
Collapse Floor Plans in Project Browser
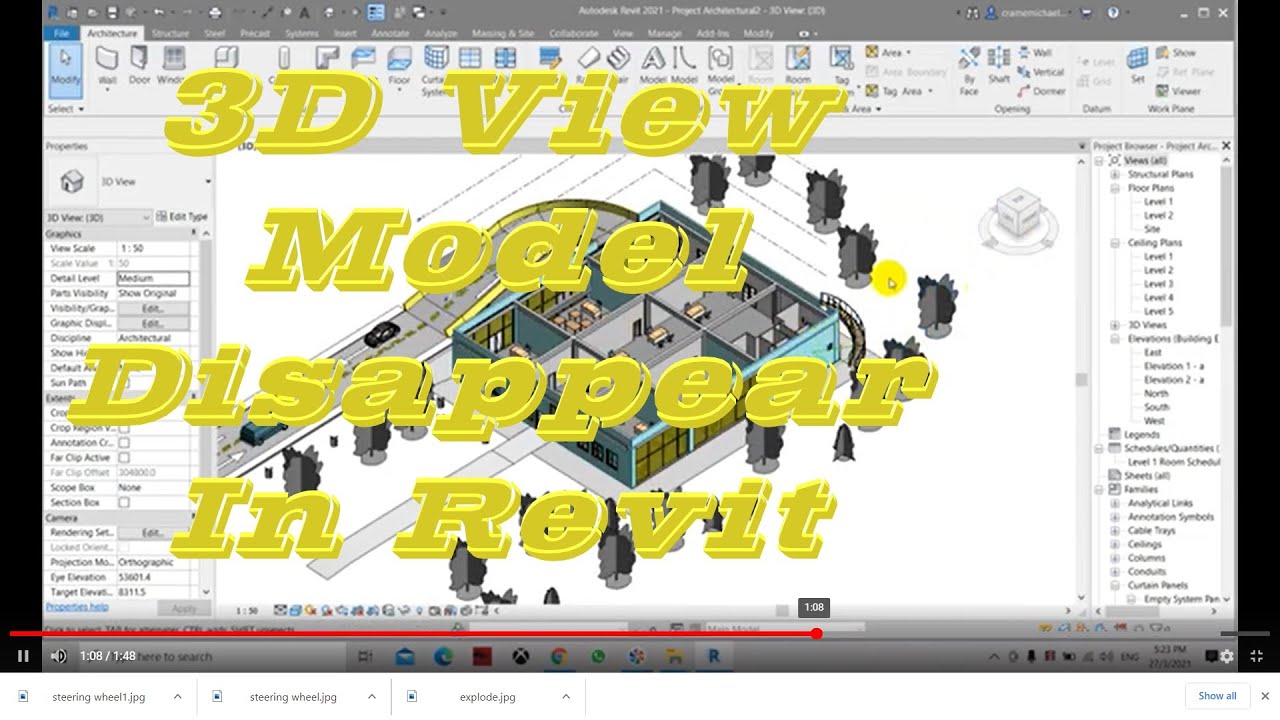[1115, 188]
